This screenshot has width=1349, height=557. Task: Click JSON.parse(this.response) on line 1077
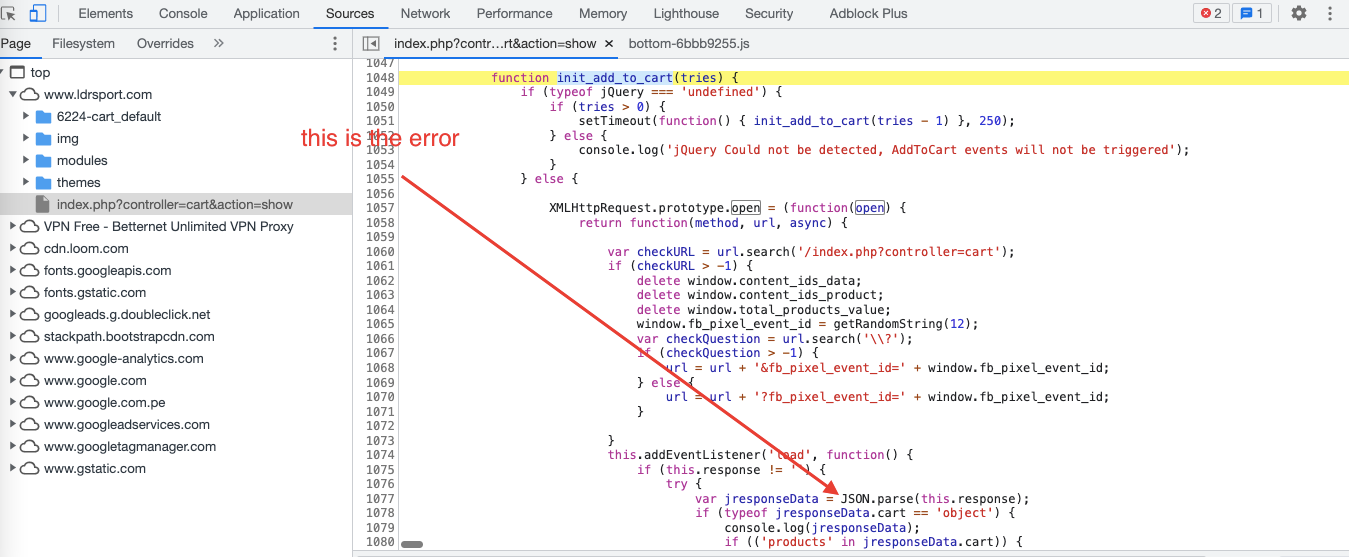pyautogui.click(x=934, y=498)
